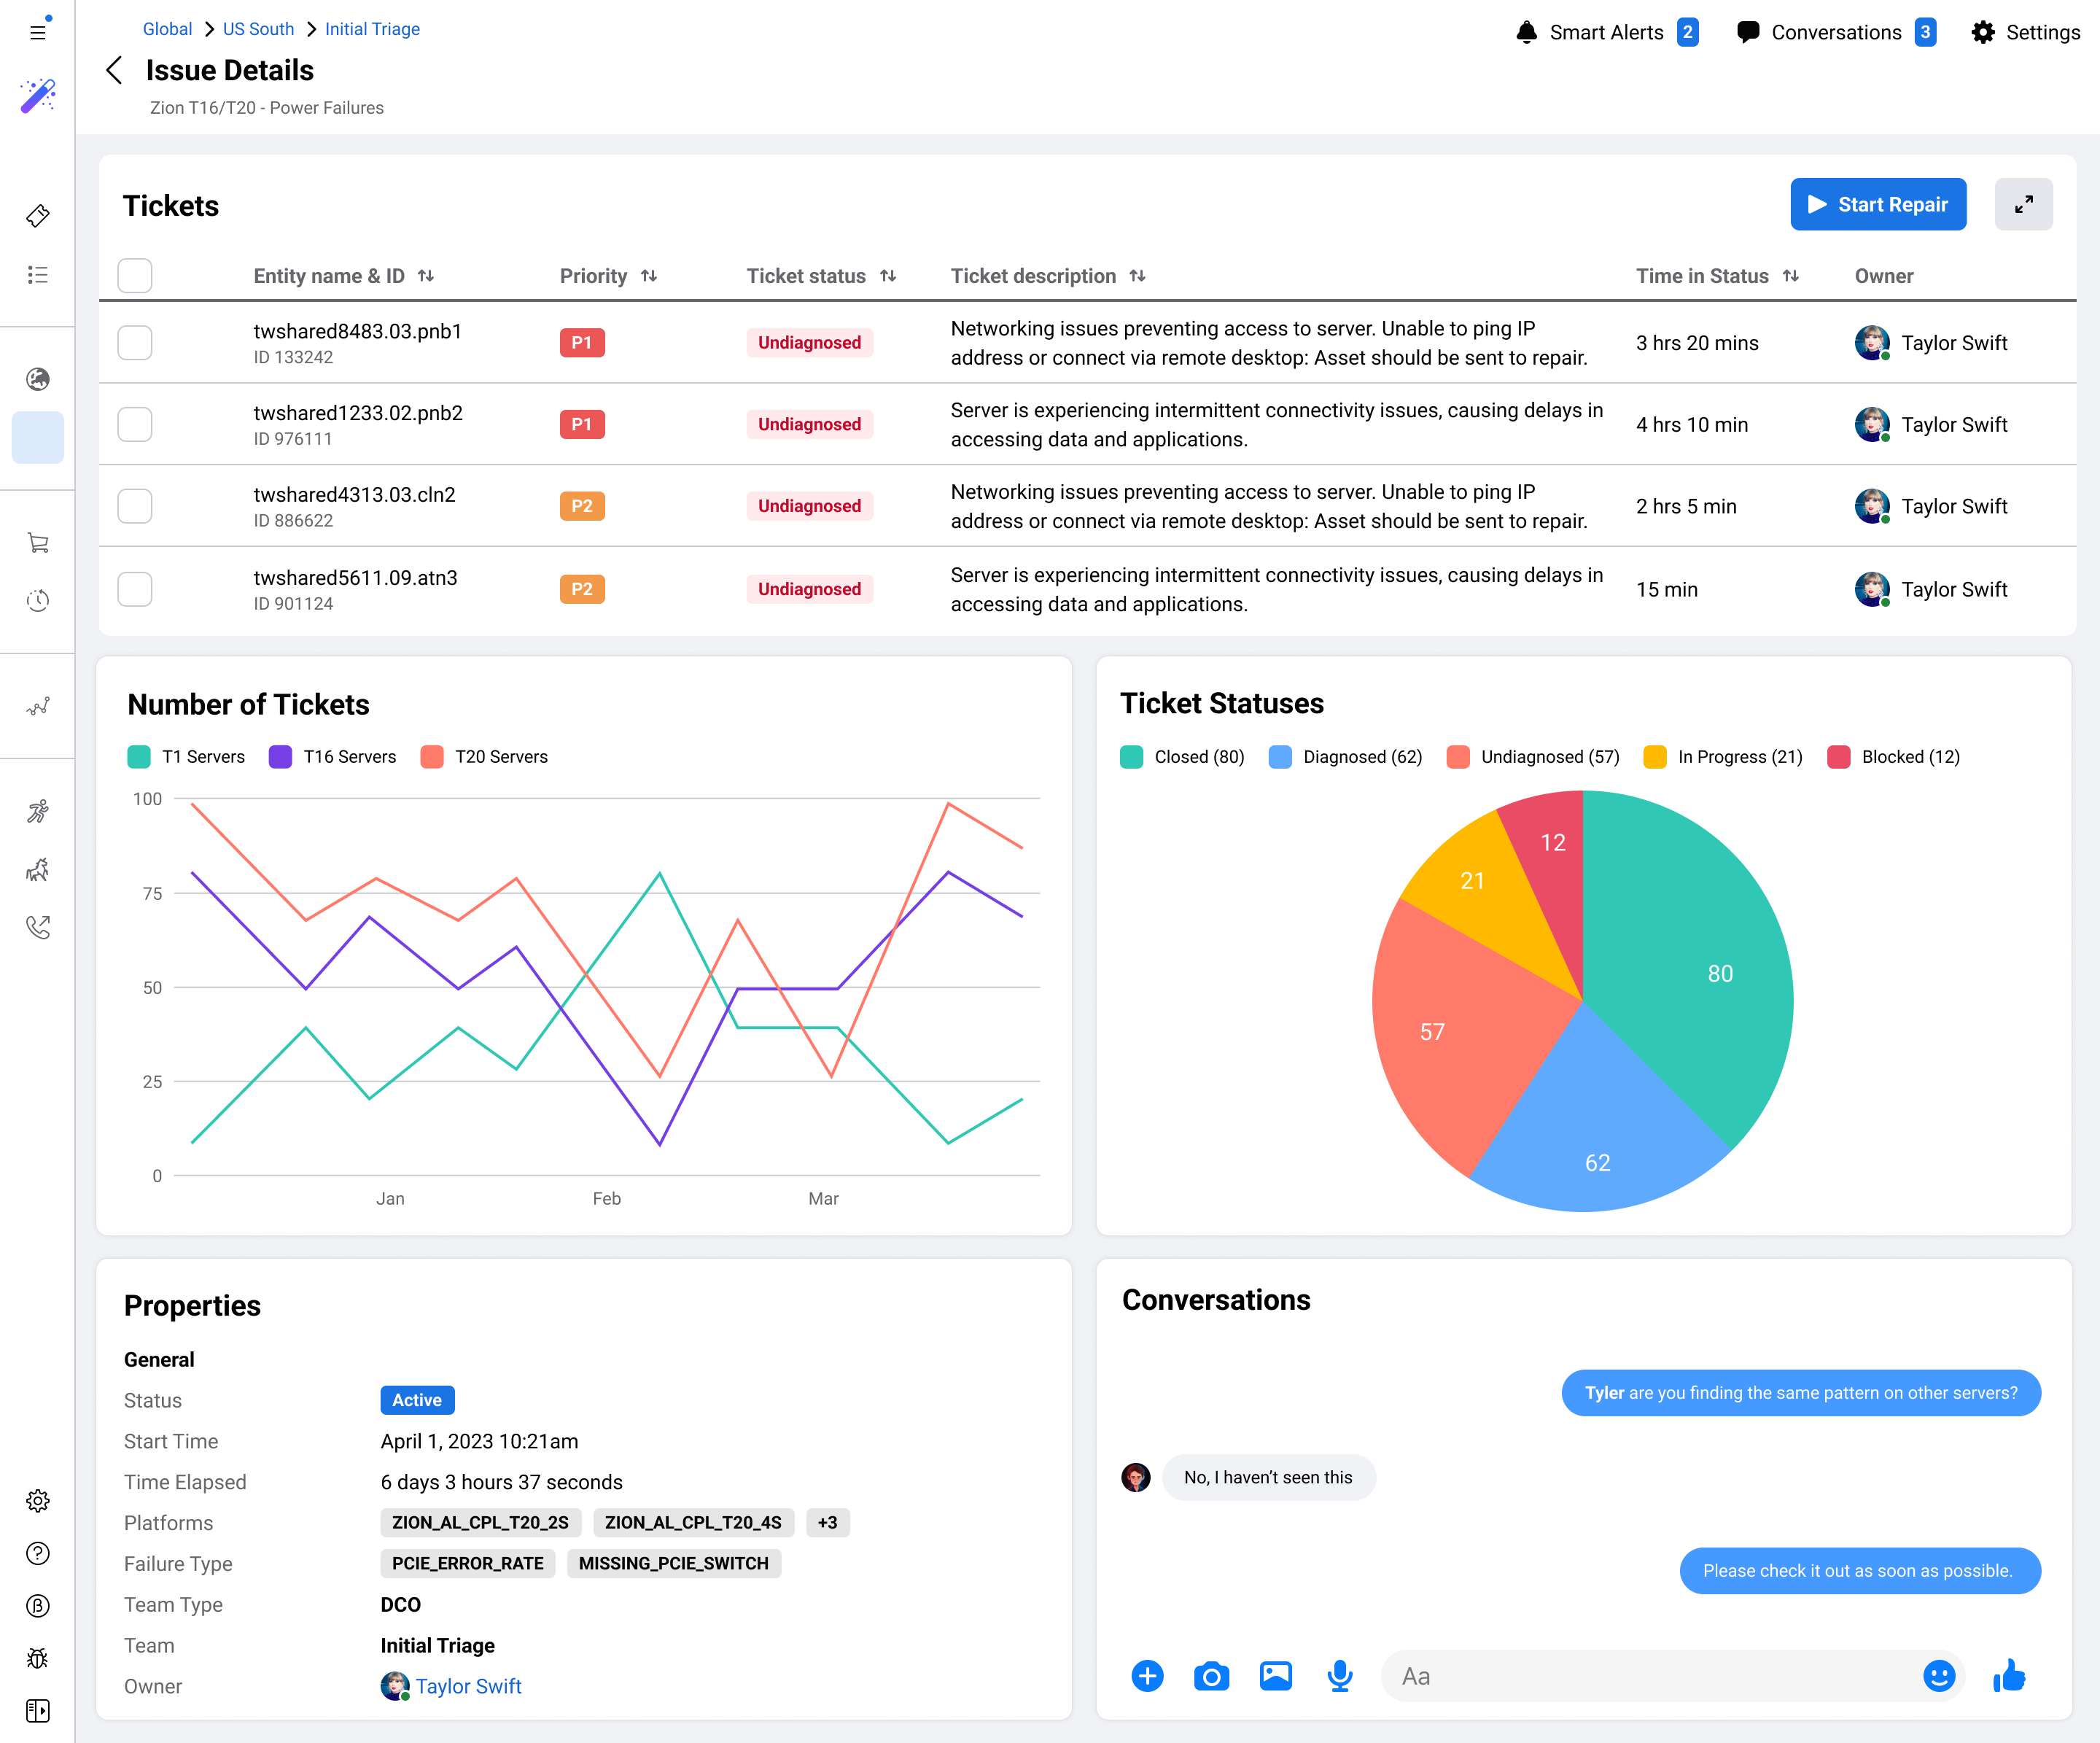Expand Tickets panel to fullscreen
The width and height of the screenshot is (2100, 1743).
coord(2023,204)
